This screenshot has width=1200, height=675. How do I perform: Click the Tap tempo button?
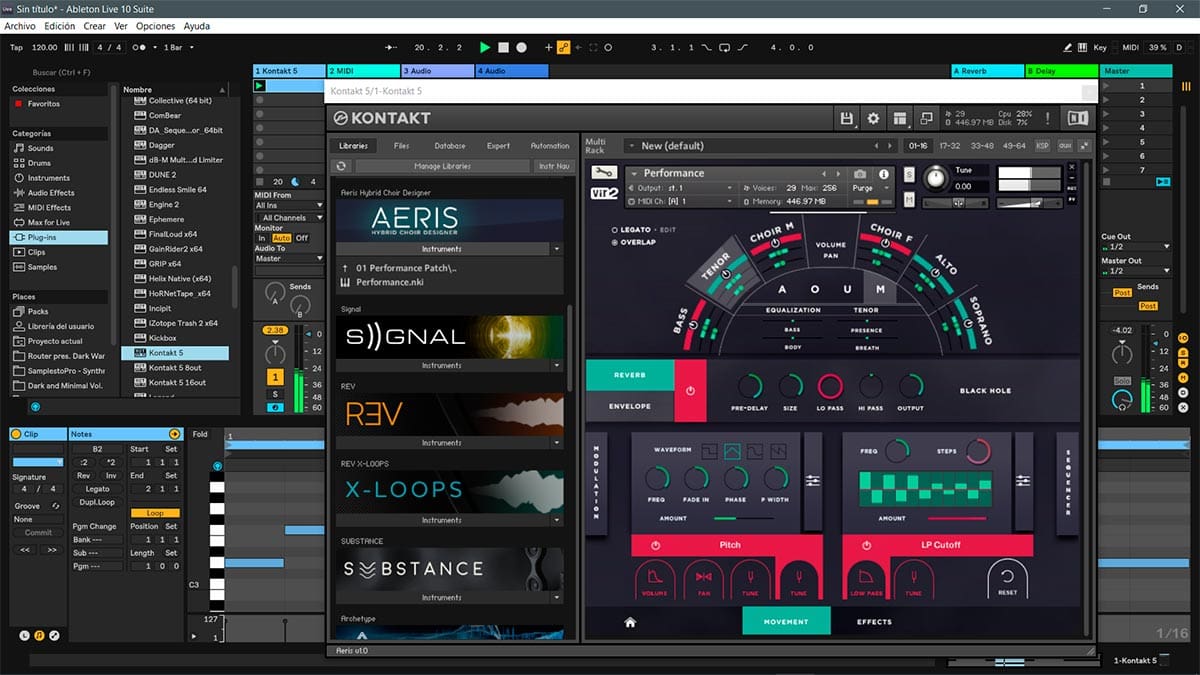[x=16, y=47]
